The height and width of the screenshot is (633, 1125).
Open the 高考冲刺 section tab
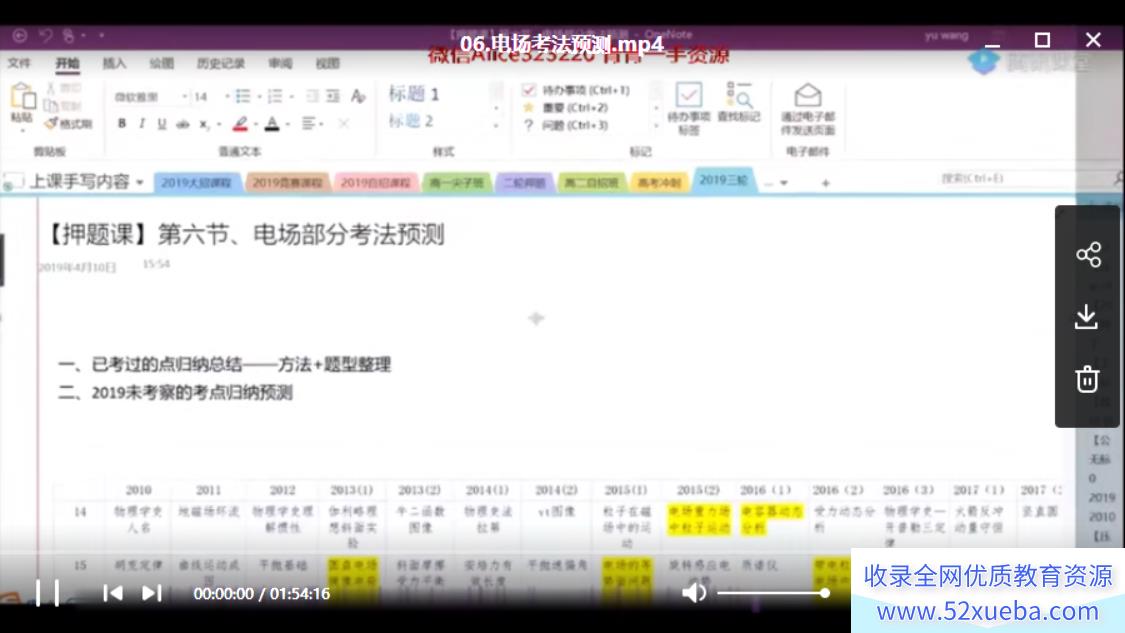[659, 182]
